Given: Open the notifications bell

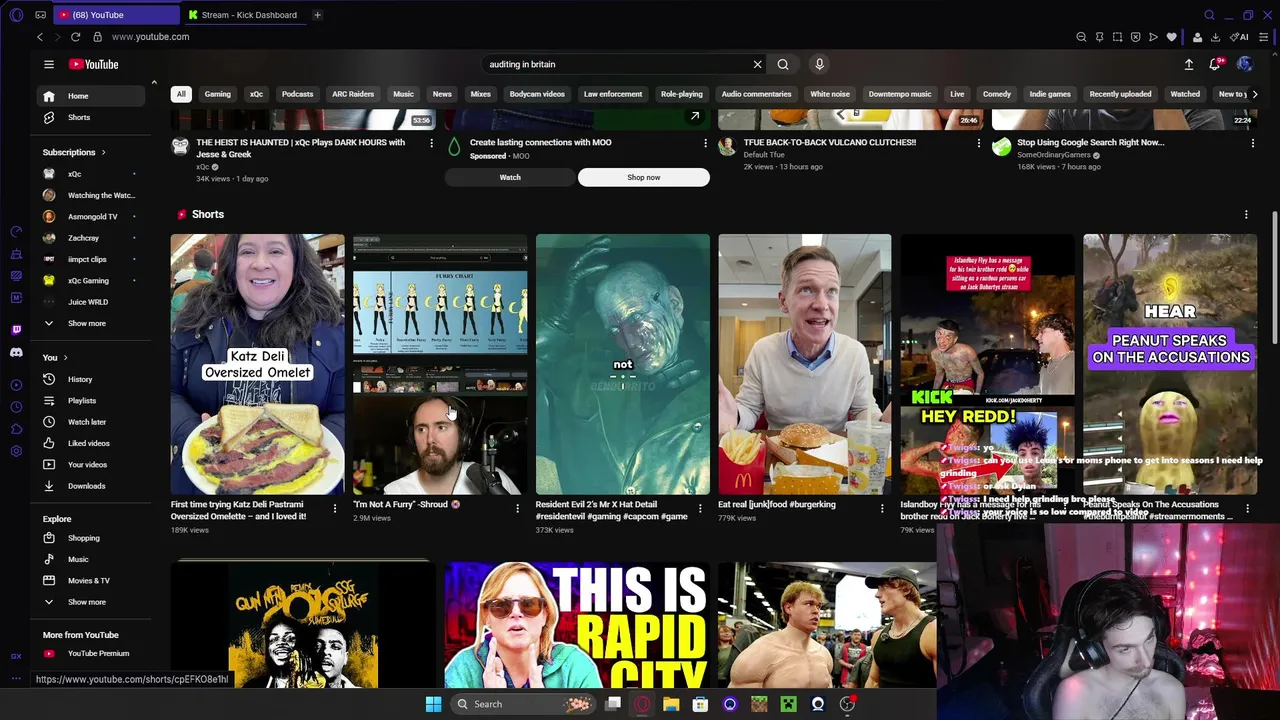Looking at the screenshot, I should (1215, 64).
